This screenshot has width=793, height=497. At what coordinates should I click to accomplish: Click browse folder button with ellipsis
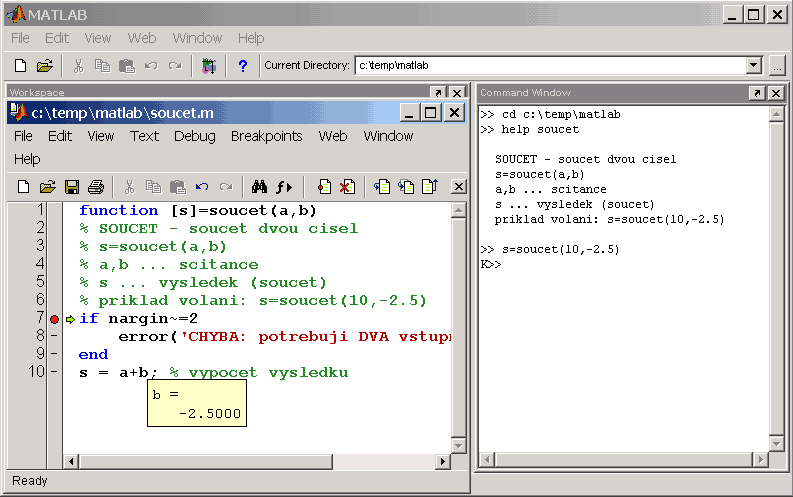(x=777, y=66)
